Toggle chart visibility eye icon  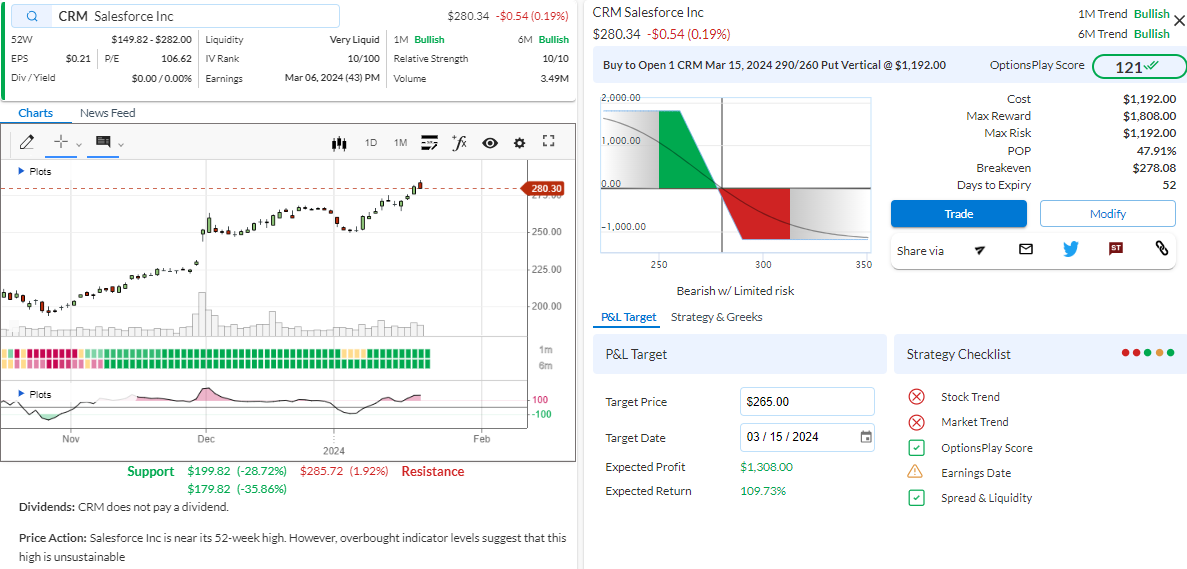(490, 142)
